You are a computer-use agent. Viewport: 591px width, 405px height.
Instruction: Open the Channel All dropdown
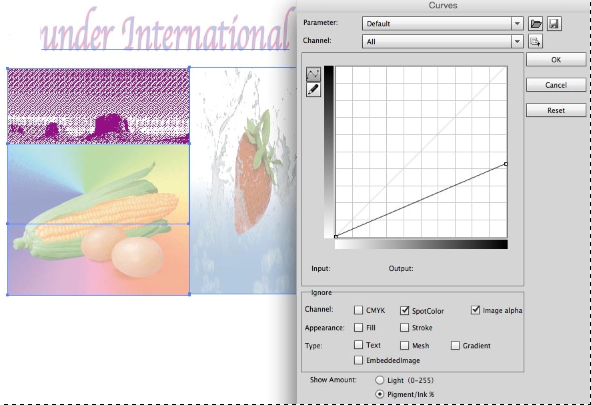[442, 41]
